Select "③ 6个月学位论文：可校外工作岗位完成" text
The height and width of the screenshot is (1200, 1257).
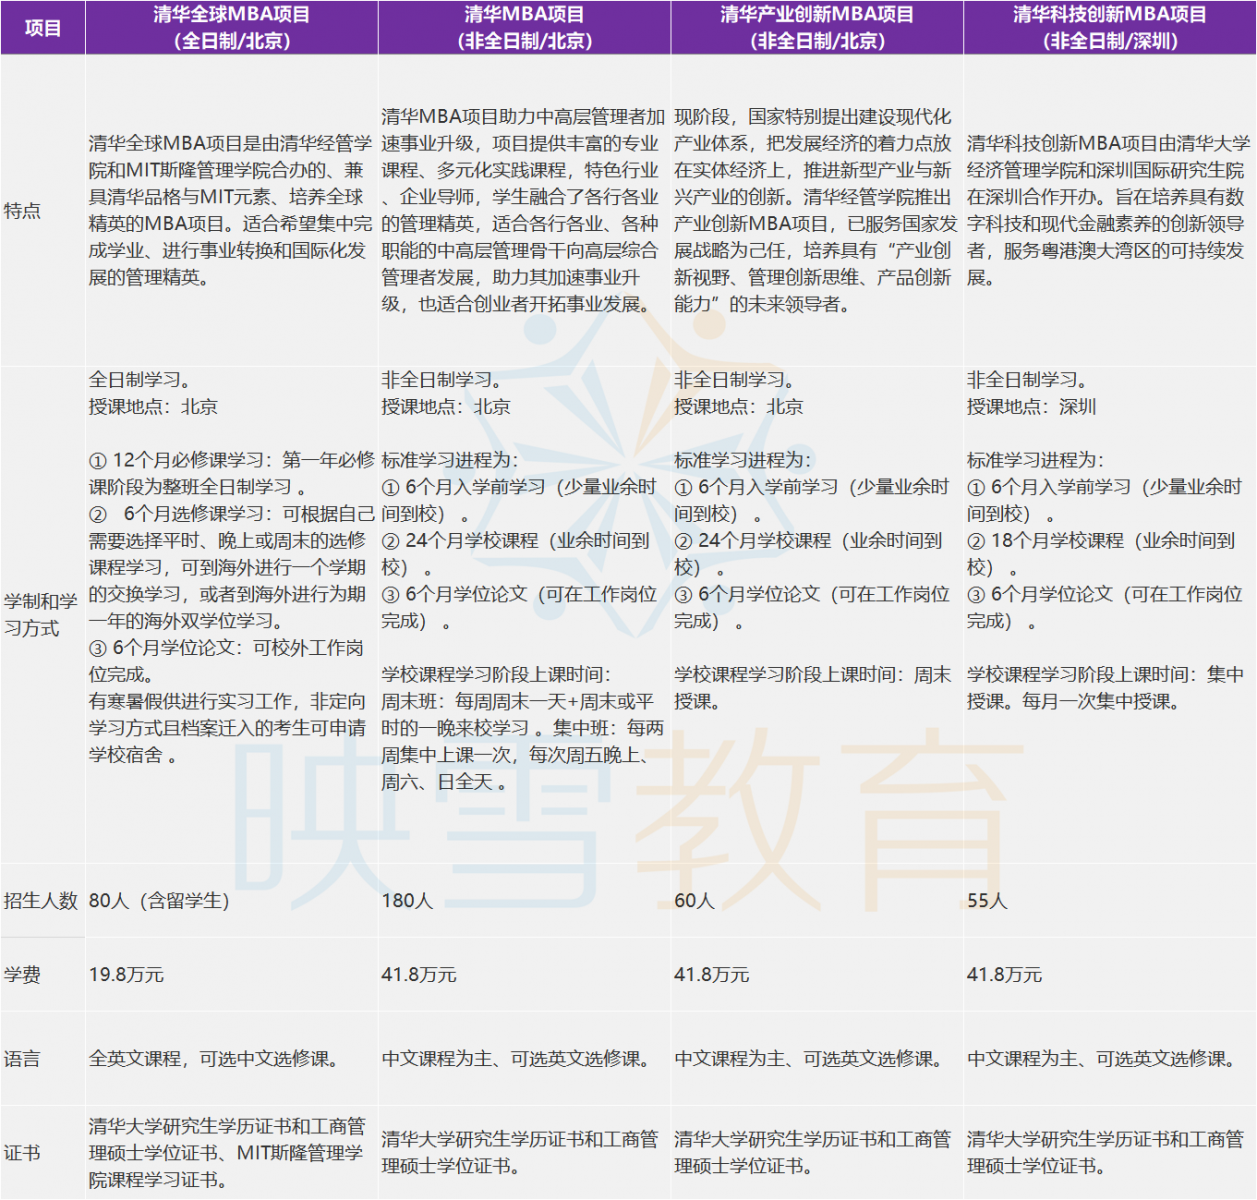(x=226, y=661)
